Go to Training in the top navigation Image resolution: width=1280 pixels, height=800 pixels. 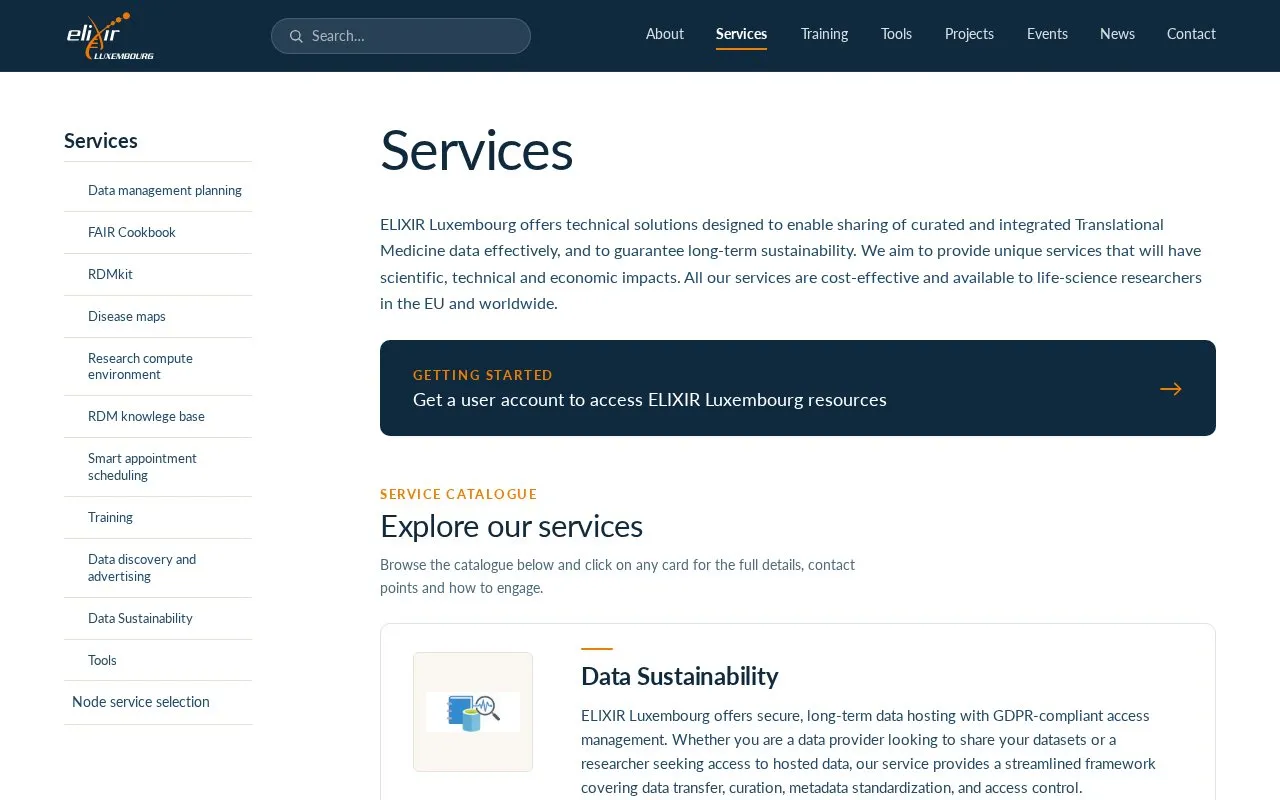click(824, 34)
